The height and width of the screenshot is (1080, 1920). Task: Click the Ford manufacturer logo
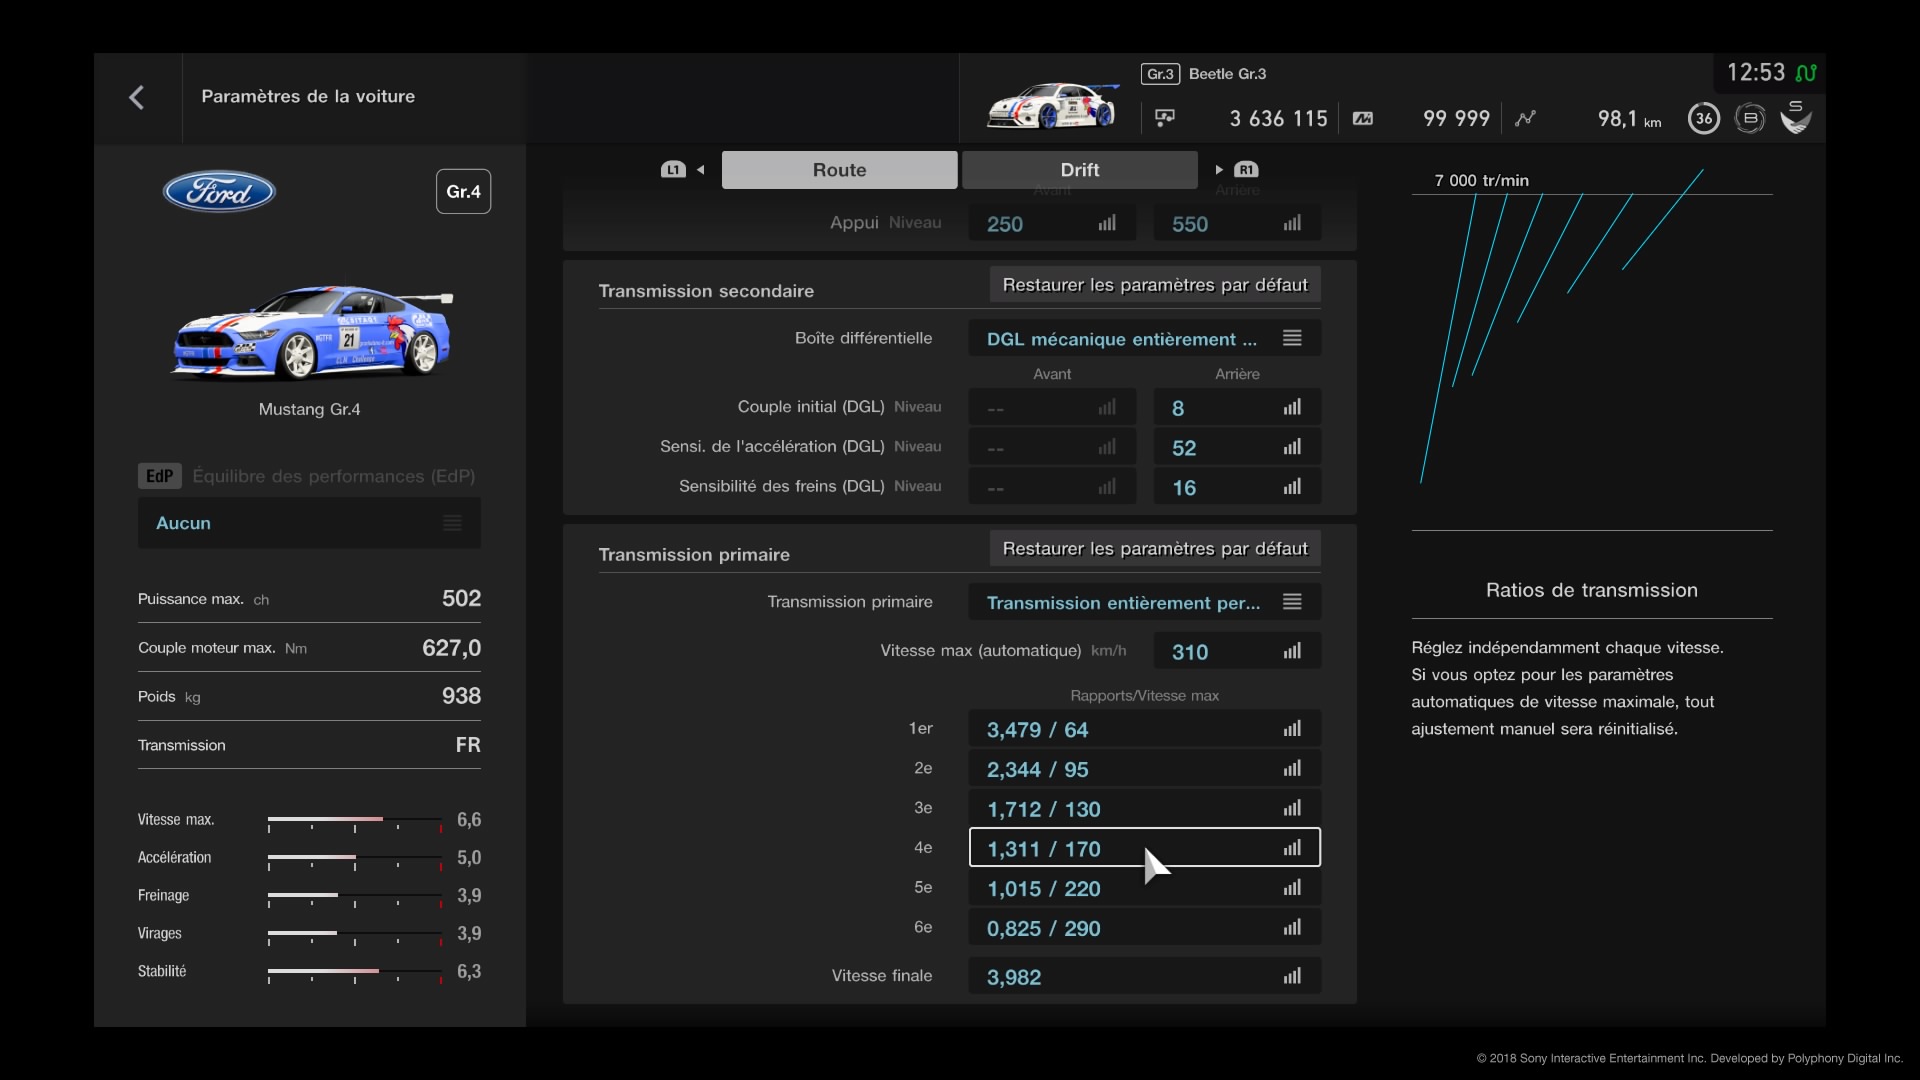219,191
